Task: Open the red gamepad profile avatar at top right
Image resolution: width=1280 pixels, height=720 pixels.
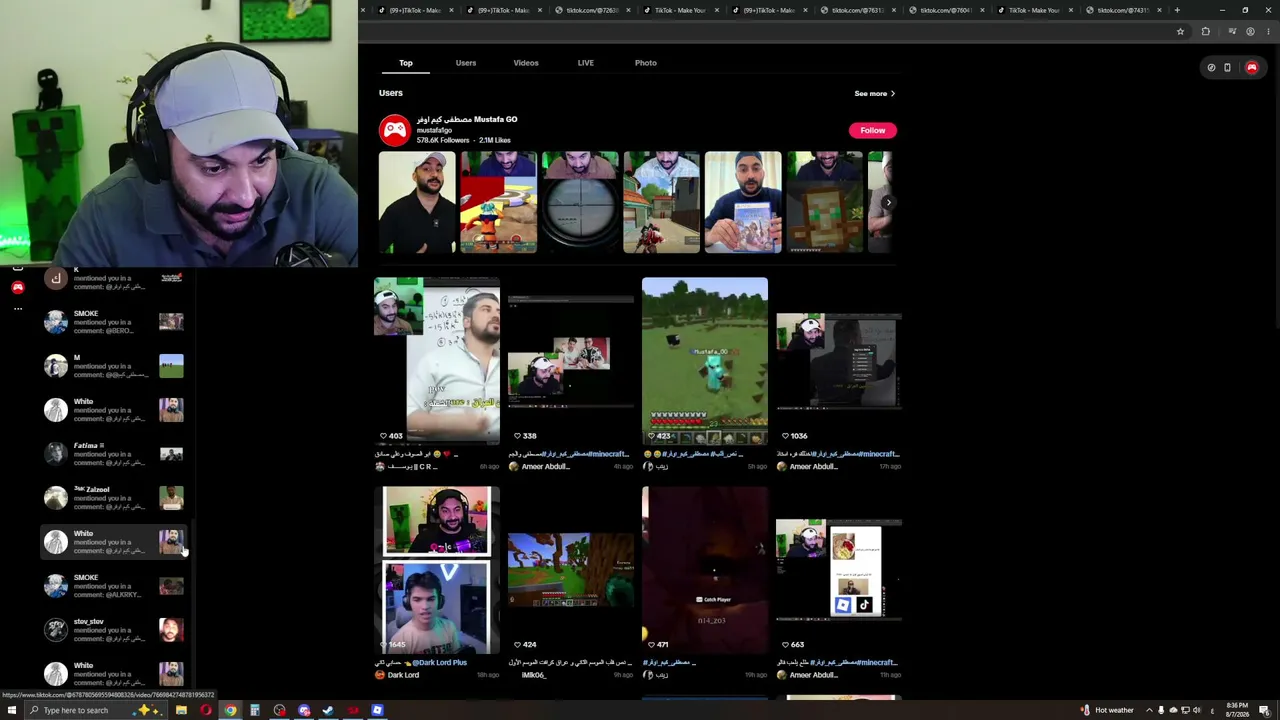Action: [x=1251, y=68]
